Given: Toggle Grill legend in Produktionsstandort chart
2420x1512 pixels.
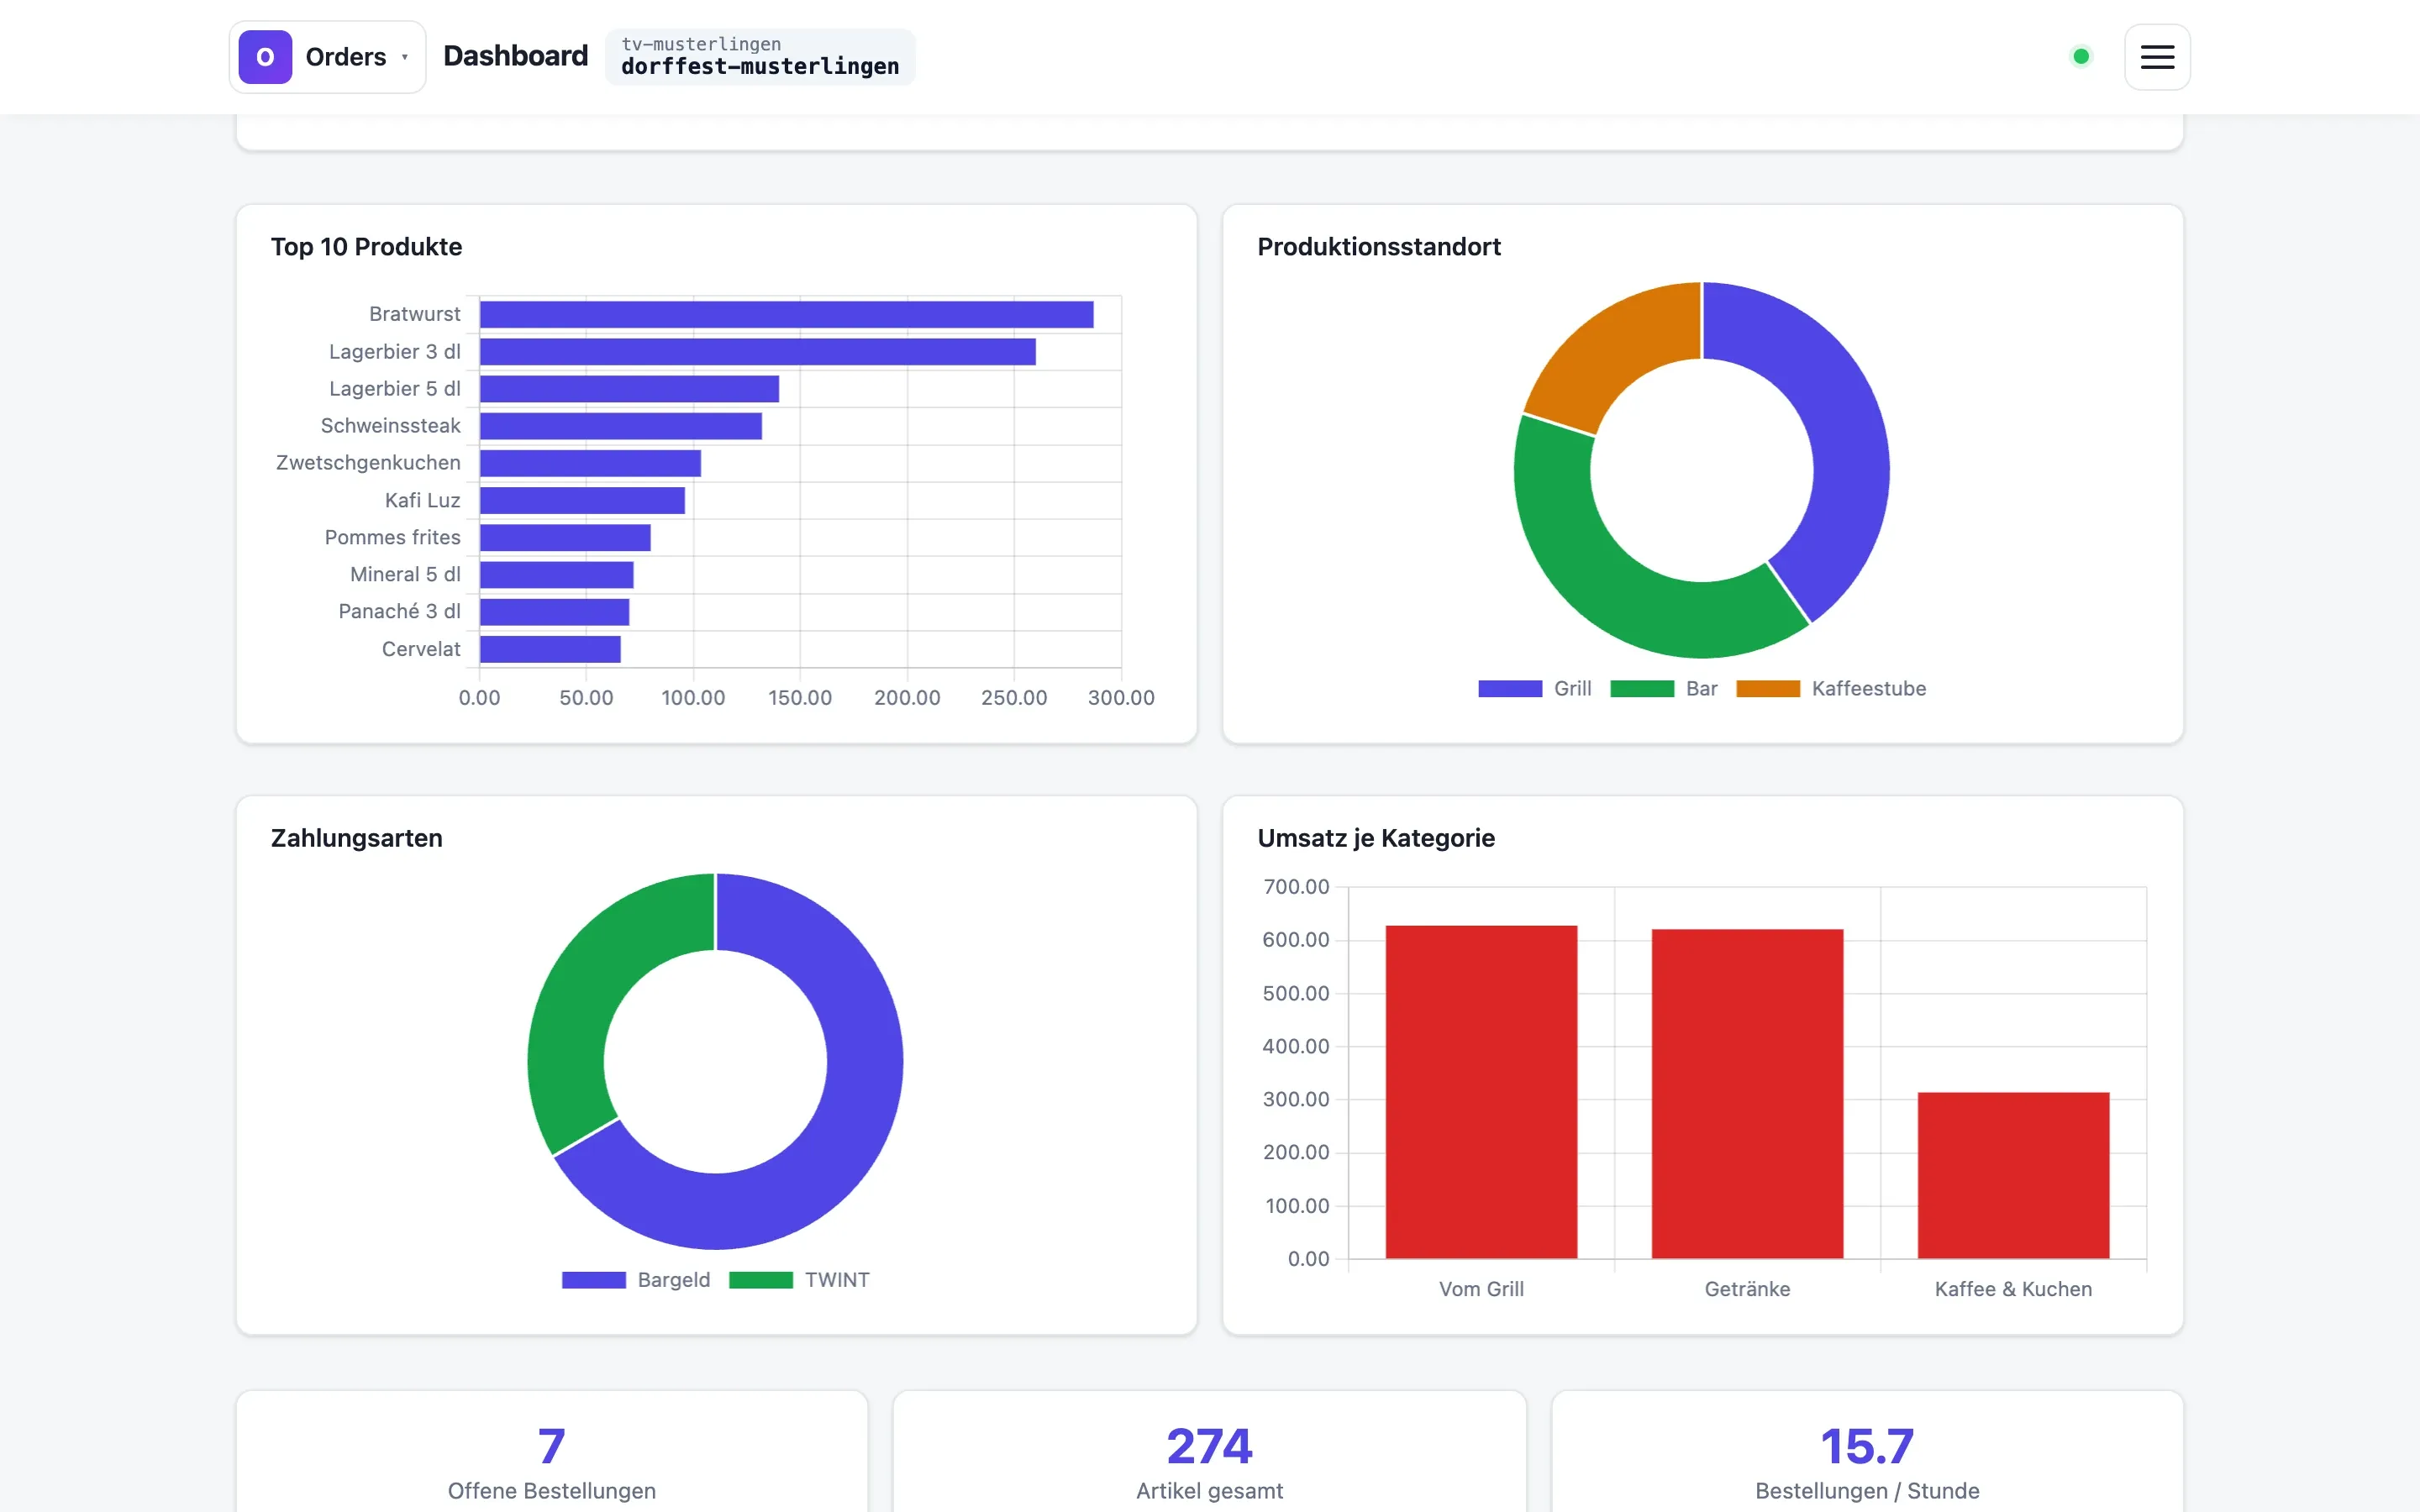Looking at the screenshot, I should click(x=1534, y=688).
